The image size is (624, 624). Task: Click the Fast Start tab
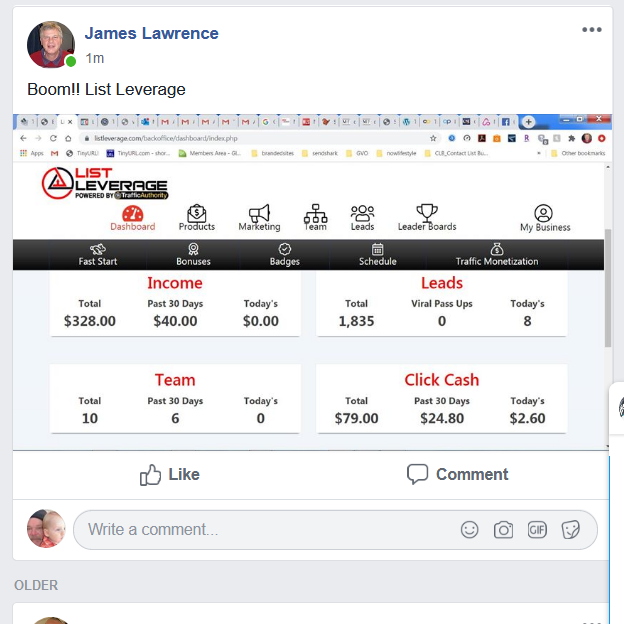(x=98, y=255)
